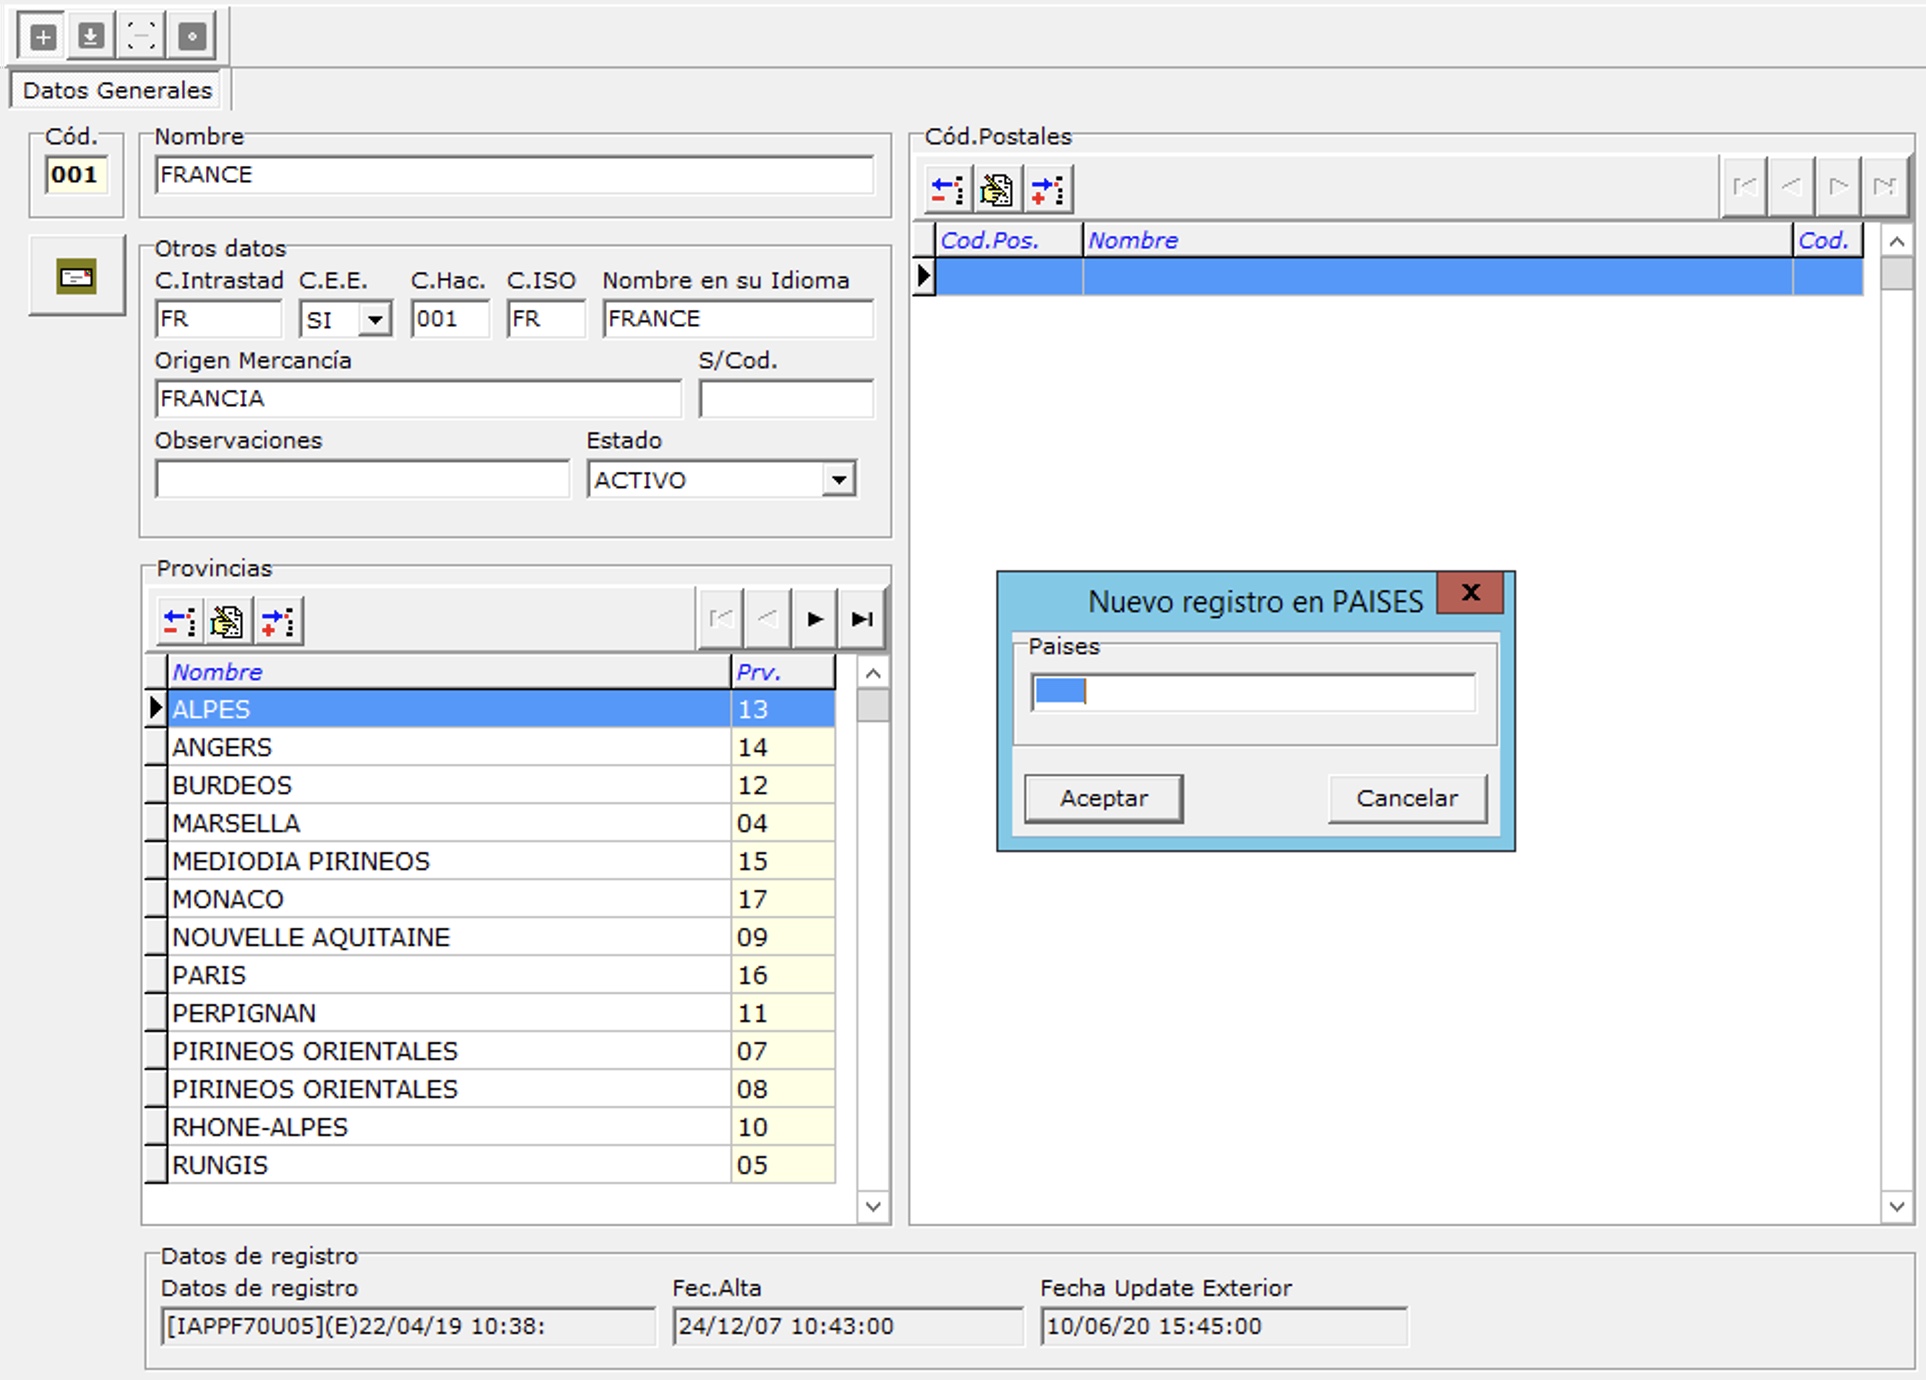Image resolution: width=1926 pixels, height=1380 pixels.
Task: Click the download/save toolbar icon
Action: tap(91, 37)
